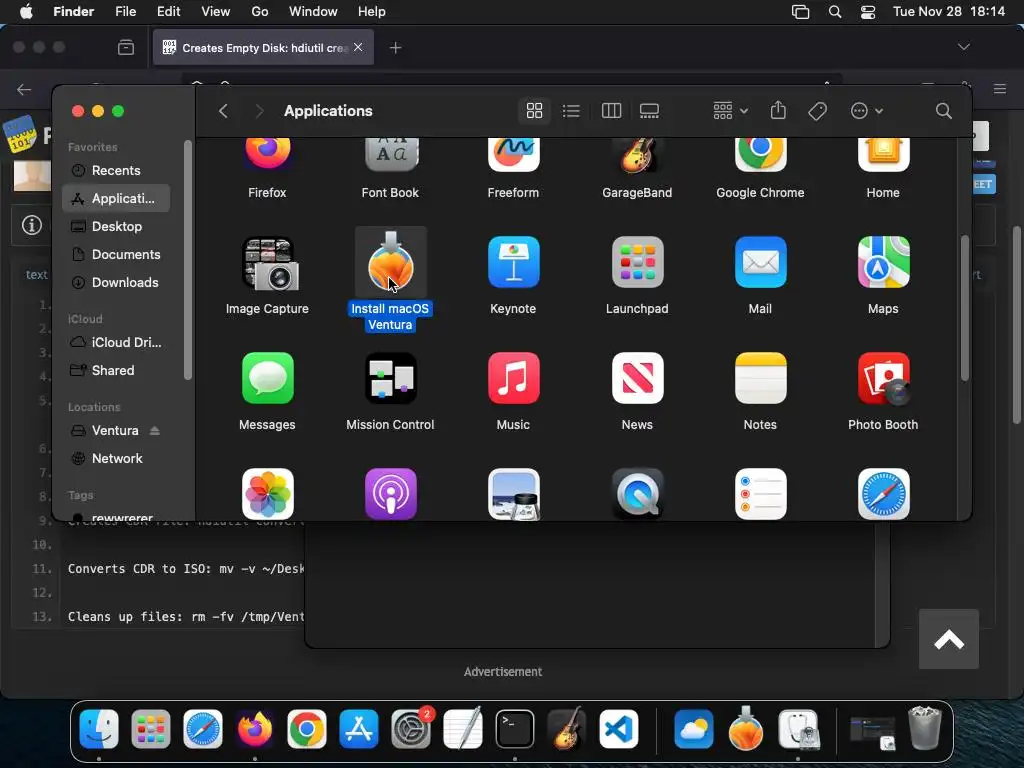Open System Settings from the Dock

(x=411, y=729)
